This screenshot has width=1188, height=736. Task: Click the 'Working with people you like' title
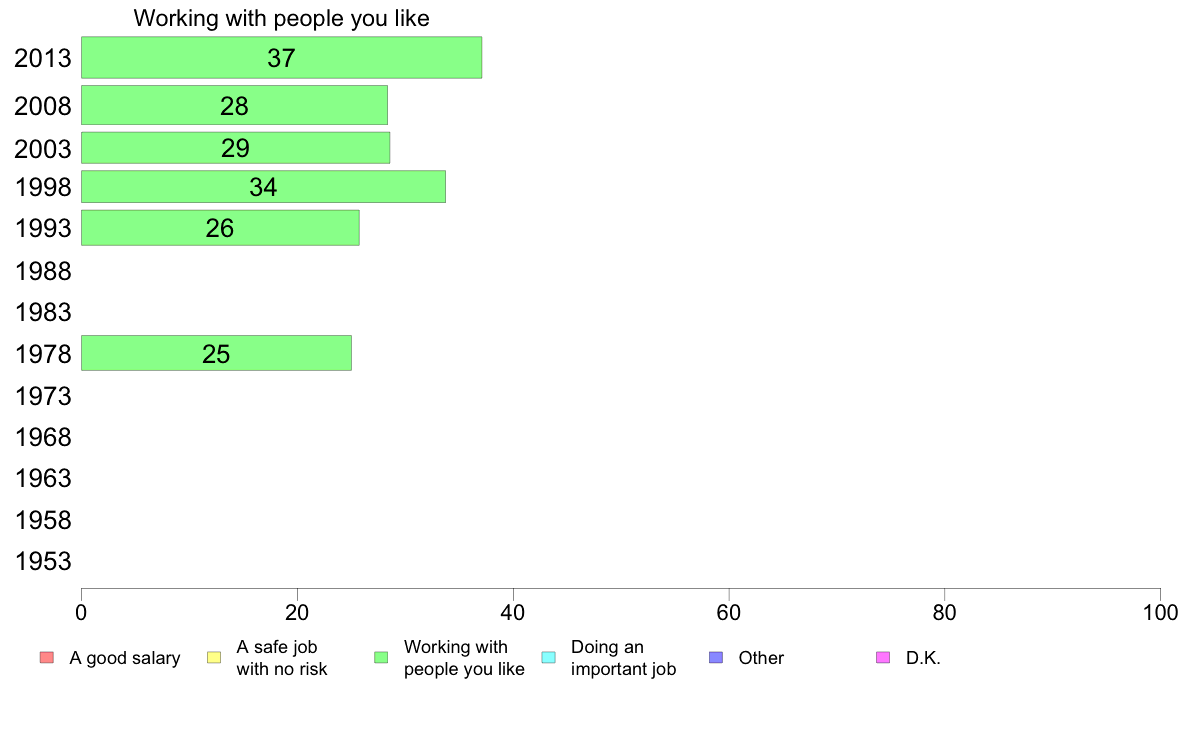[x=281, y=18]
